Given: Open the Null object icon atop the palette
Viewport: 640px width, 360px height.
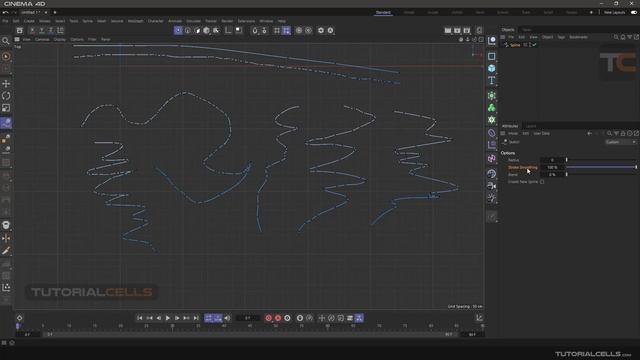Looking at the screenshot, I should 492,40.
